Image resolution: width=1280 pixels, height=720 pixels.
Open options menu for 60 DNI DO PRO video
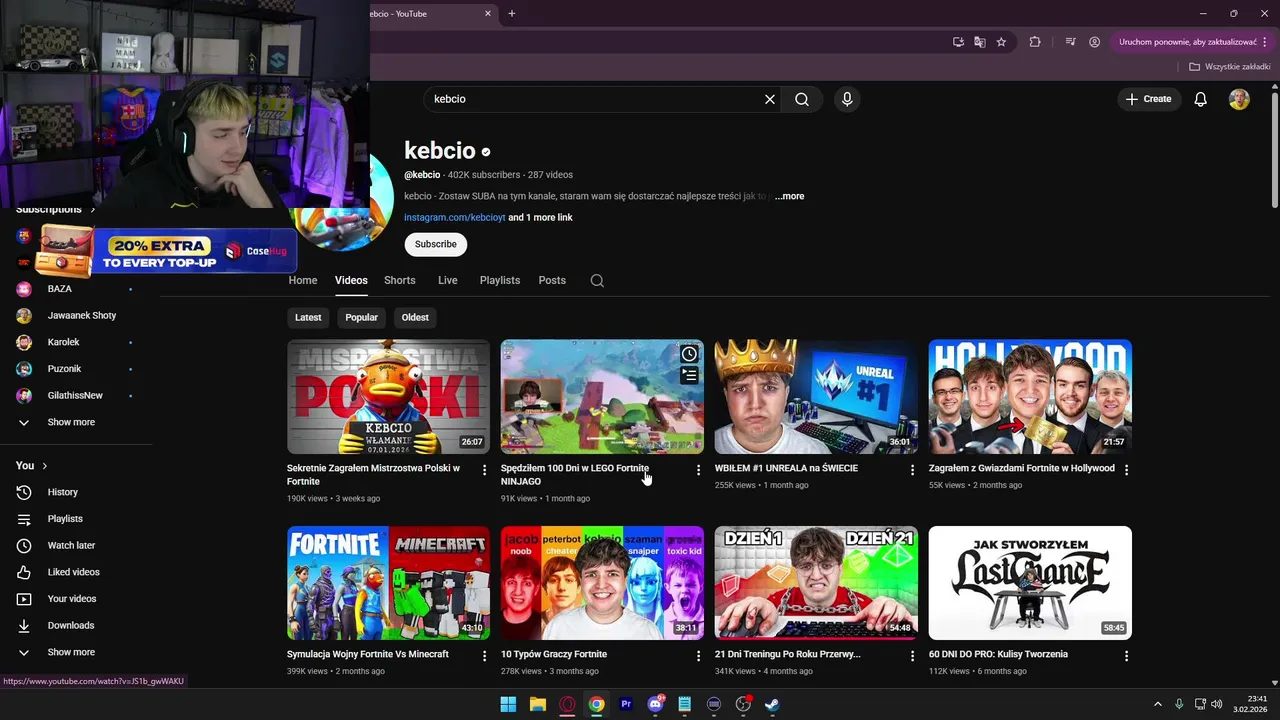[x=1126, y=656]
